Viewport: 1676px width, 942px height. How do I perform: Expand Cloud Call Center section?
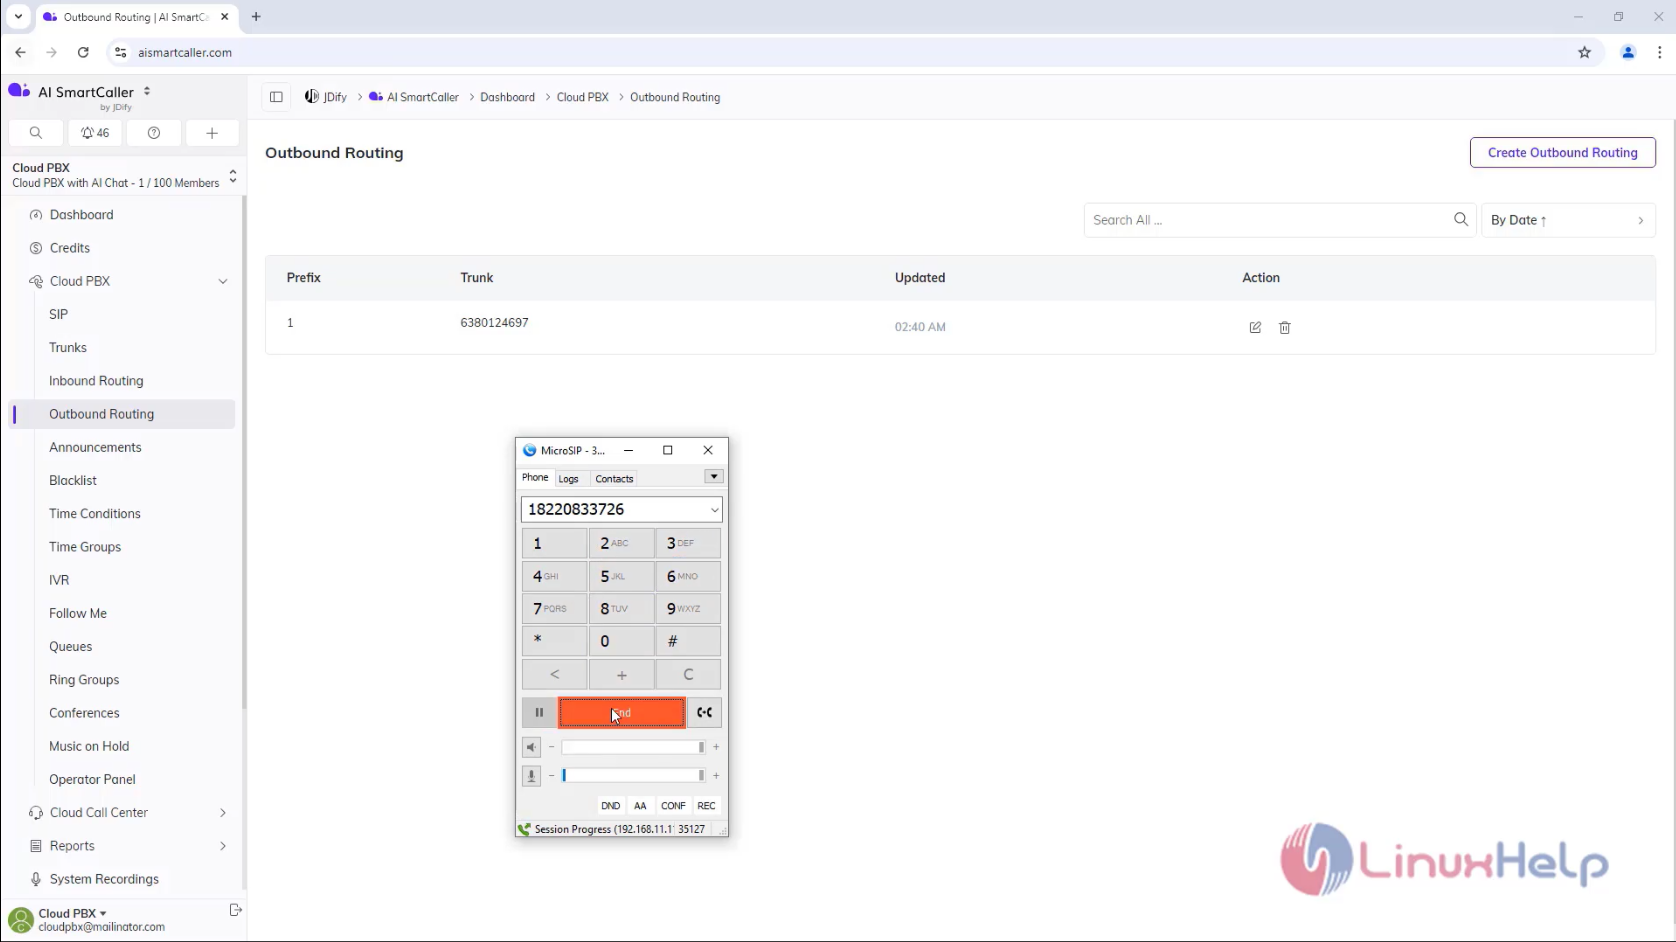(223, 813)
